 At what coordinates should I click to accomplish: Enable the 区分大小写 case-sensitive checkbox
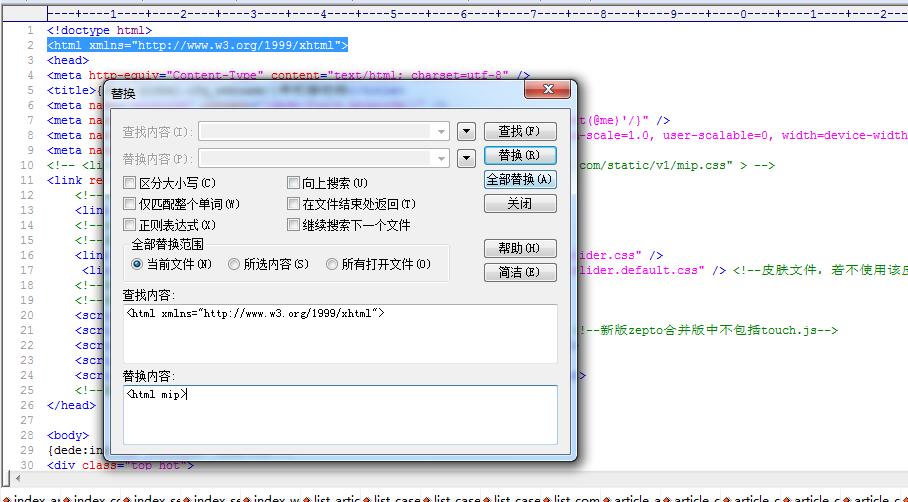click(130, 183)
